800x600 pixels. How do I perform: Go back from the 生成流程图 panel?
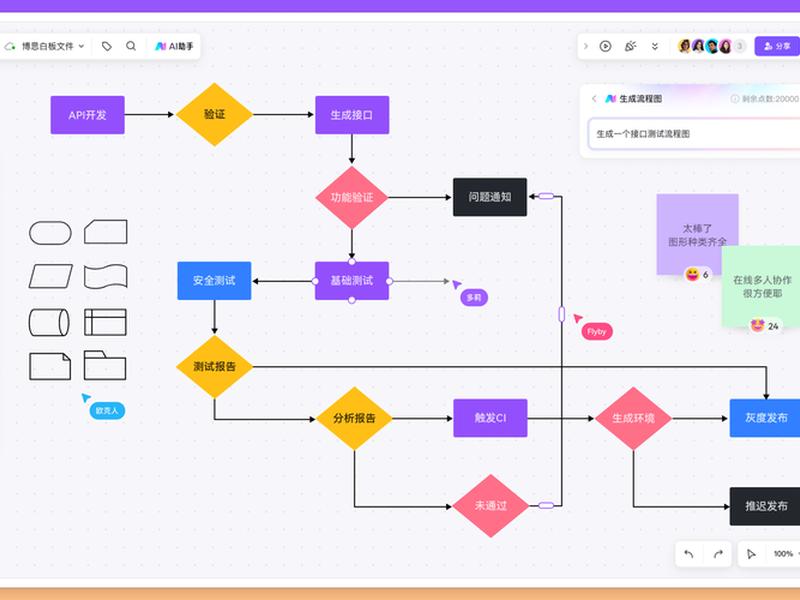tap(594, 98)
